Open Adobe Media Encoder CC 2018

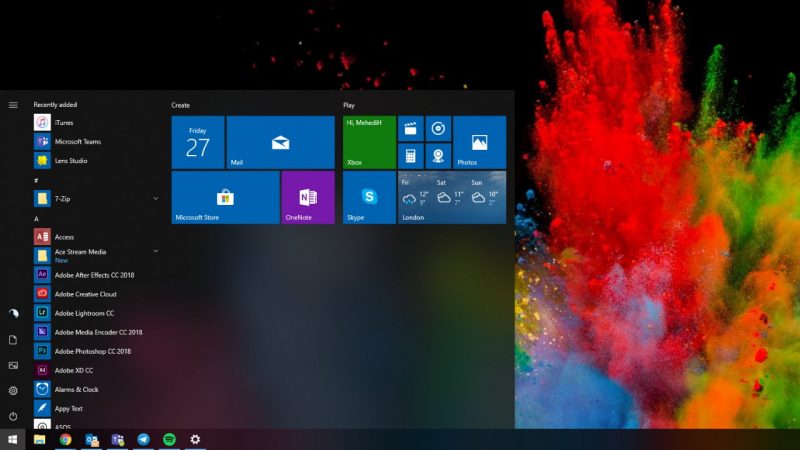[95, 332]
